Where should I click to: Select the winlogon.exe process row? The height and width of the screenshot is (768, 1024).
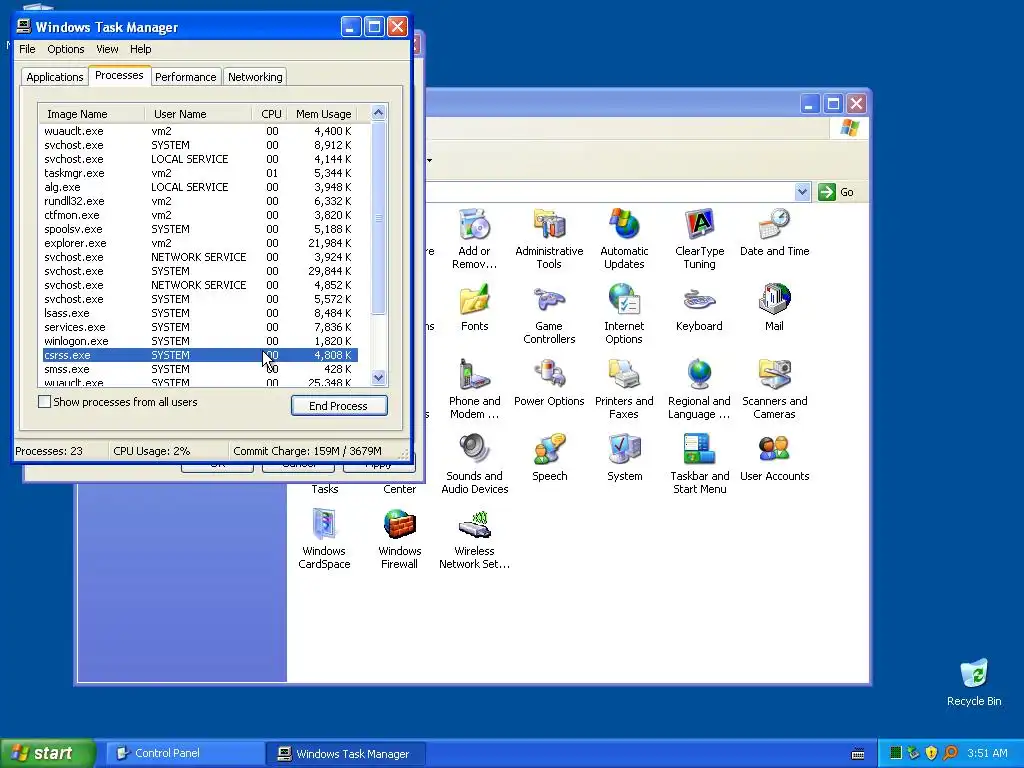(x=200, y=341)
